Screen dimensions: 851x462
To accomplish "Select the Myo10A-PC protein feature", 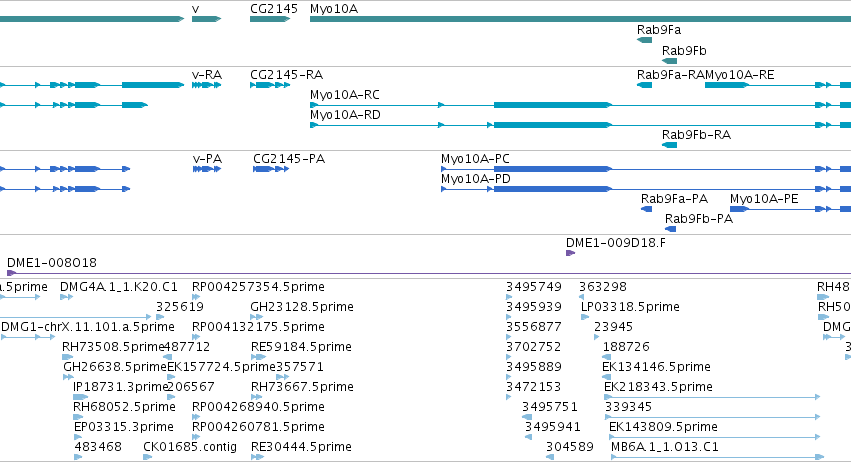I will [646, 169].
